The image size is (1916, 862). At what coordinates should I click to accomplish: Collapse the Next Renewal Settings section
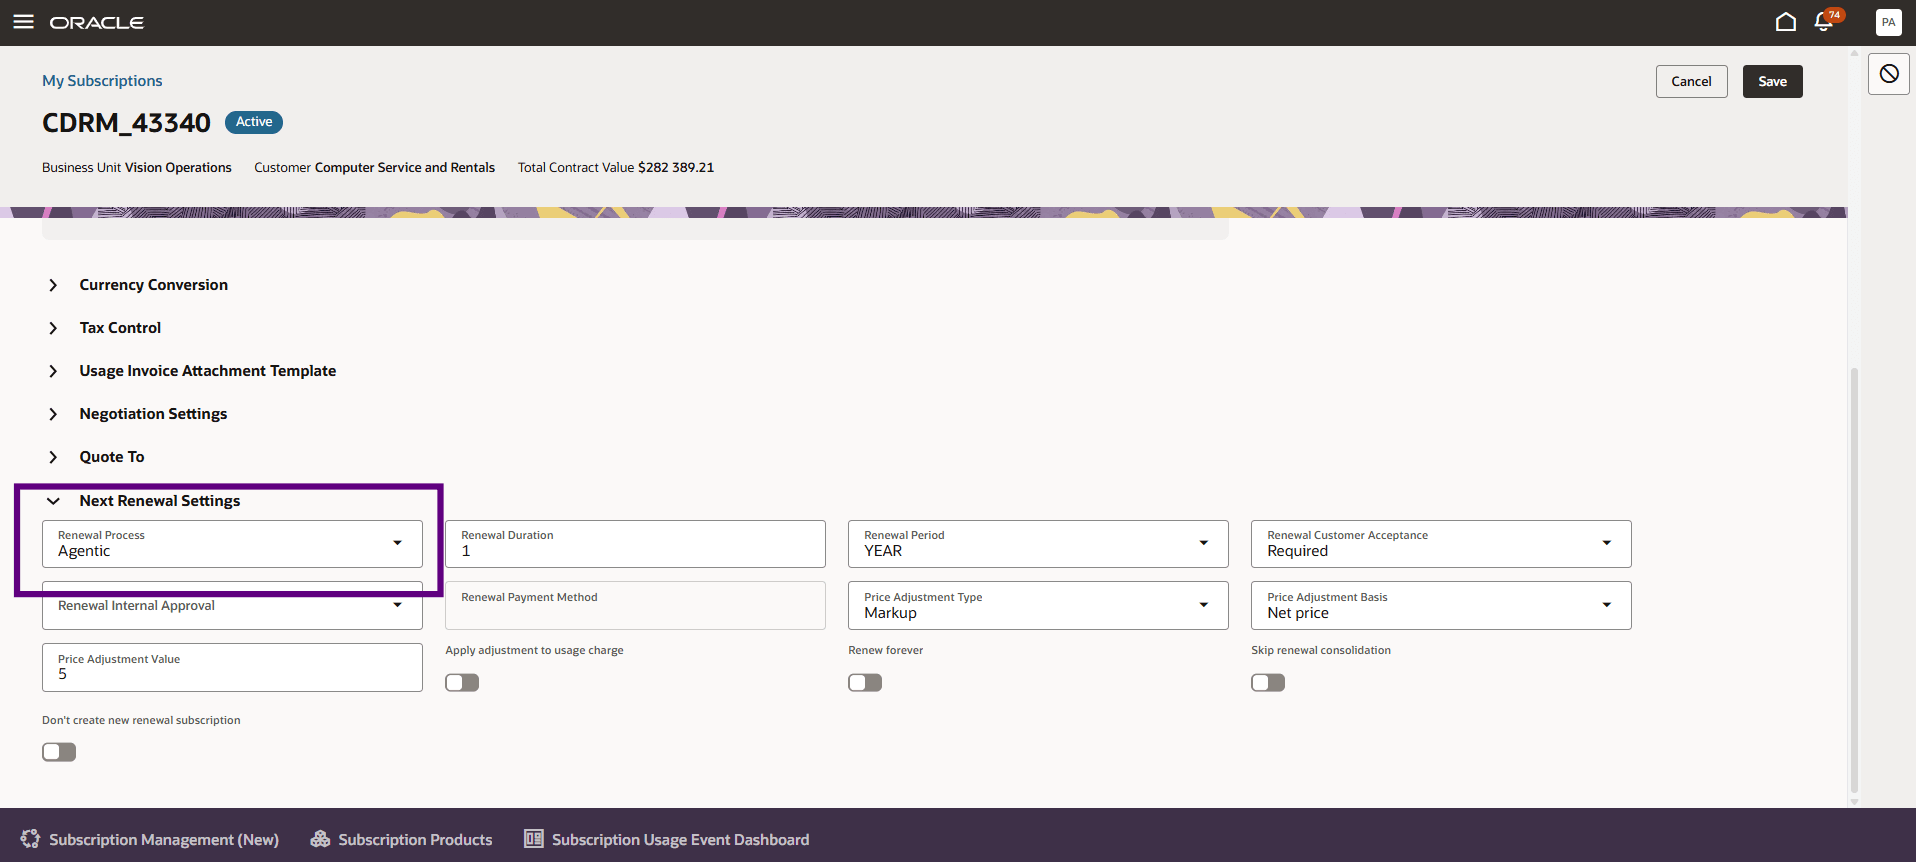(x=53, y=501)
